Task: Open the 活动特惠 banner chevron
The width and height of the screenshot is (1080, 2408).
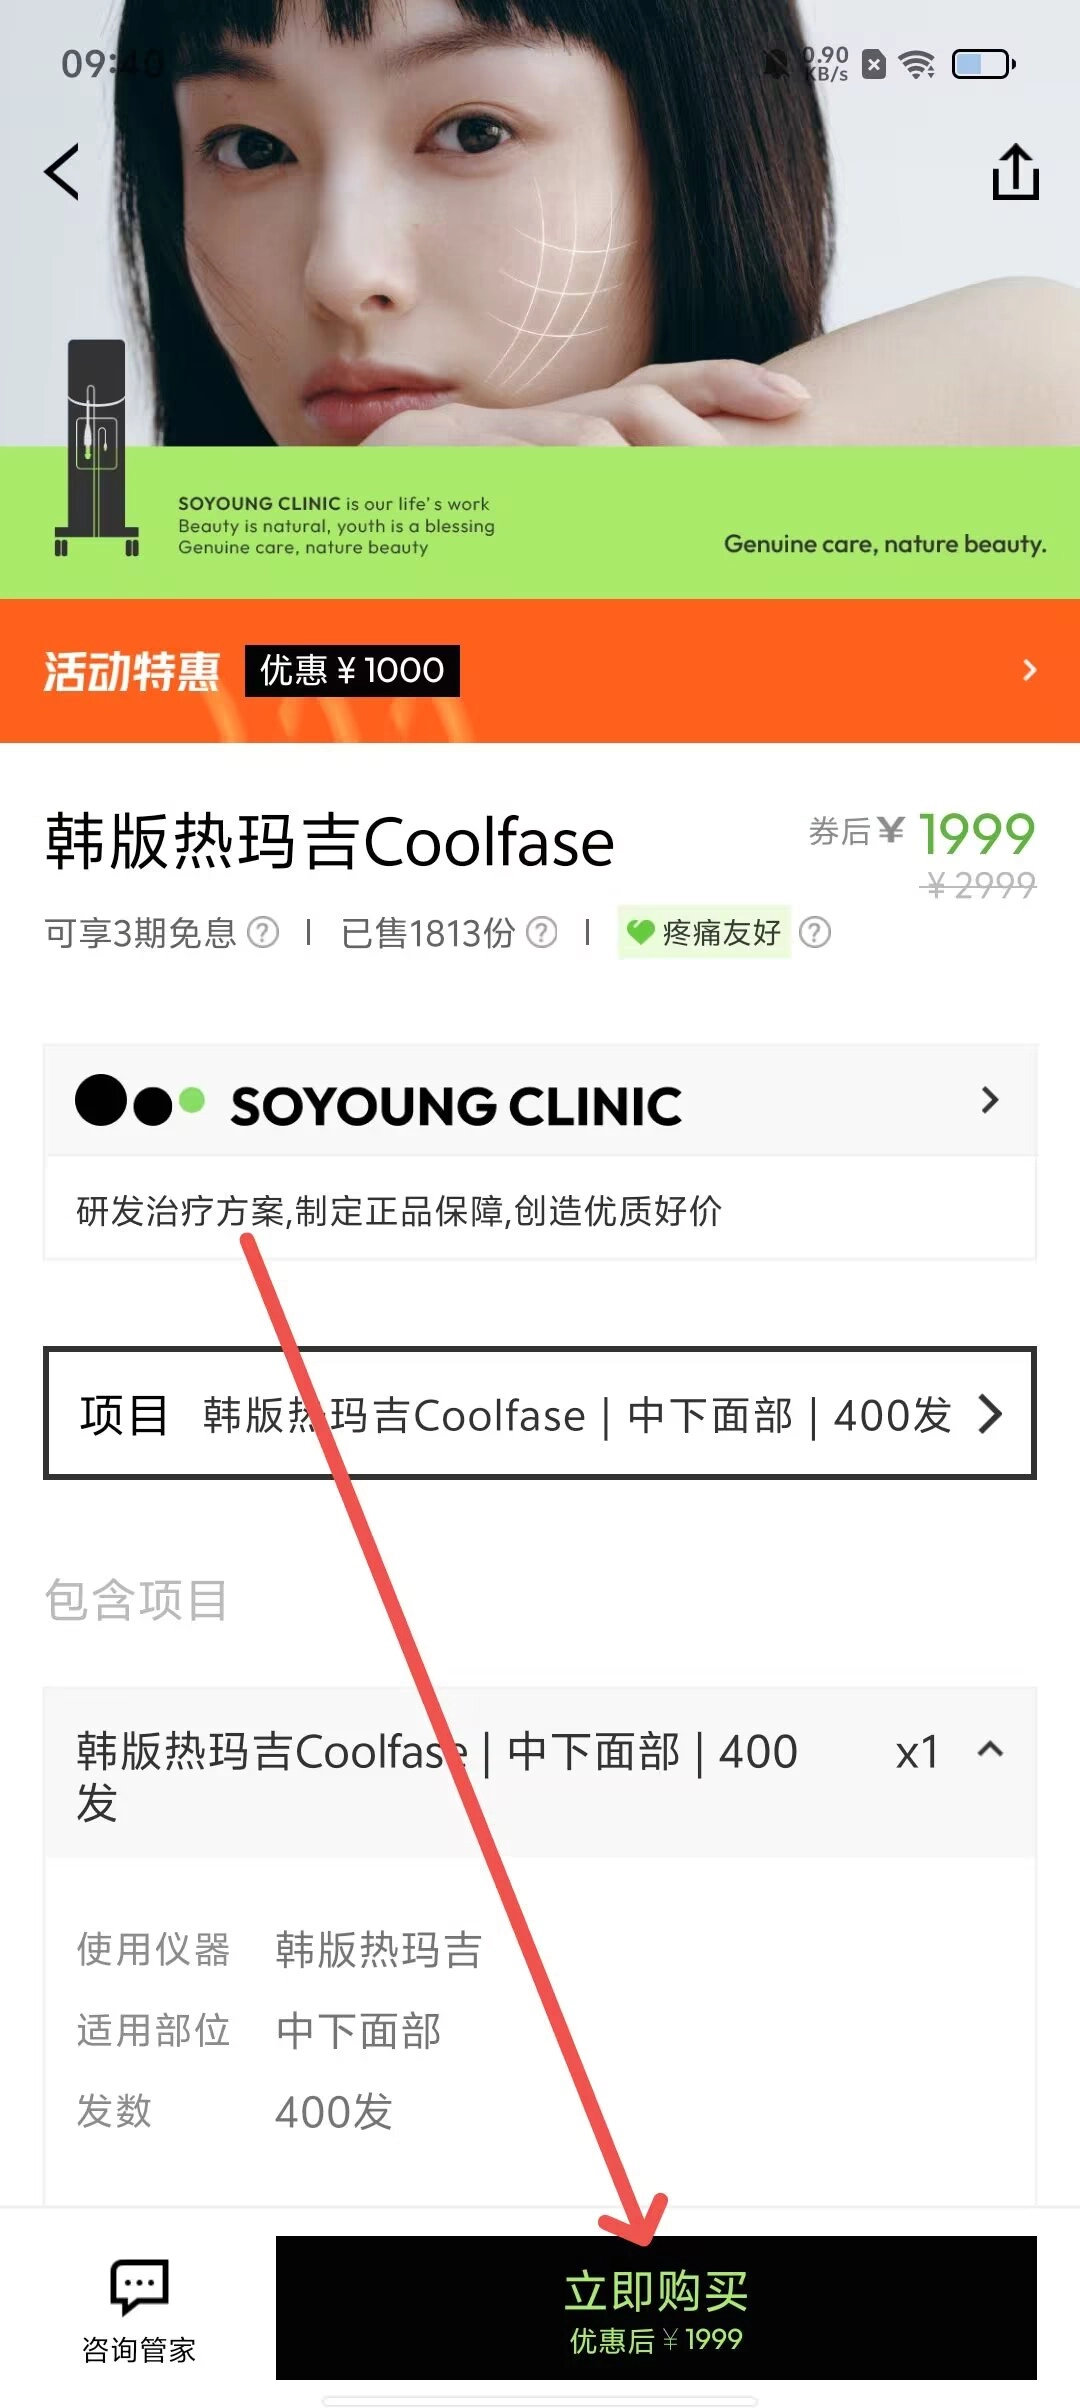Action: tap(1030, 670)
